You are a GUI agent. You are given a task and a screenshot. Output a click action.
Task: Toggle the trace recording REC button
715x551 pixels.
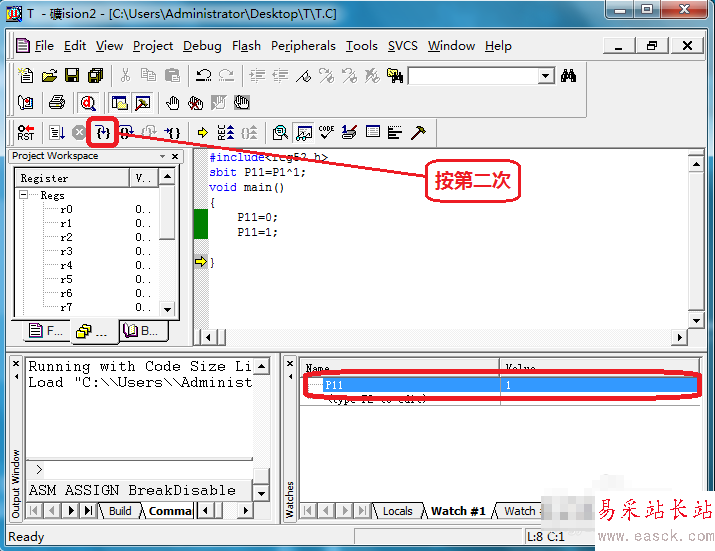pyautogui.click(x=226, y=133)
